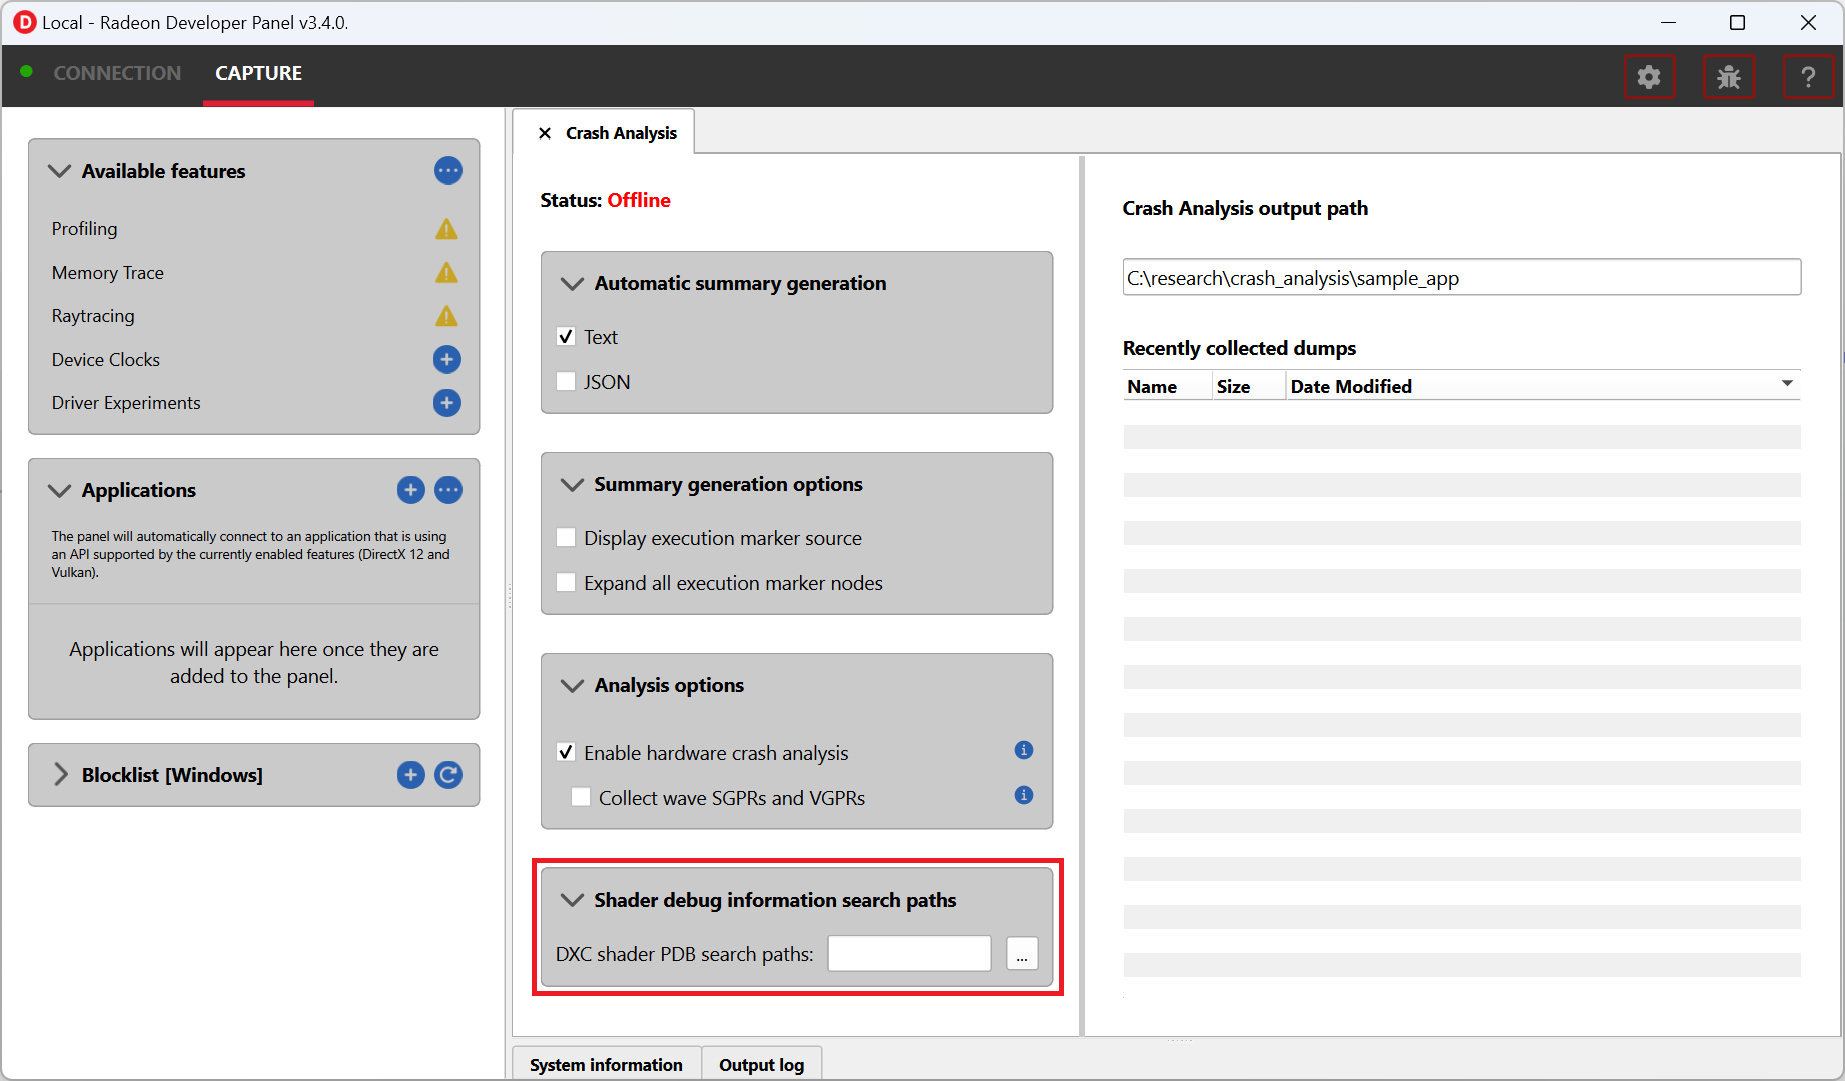Open Available features more options menu
This screenshot has width=1845, height=1081.
[x=448, y=171]
